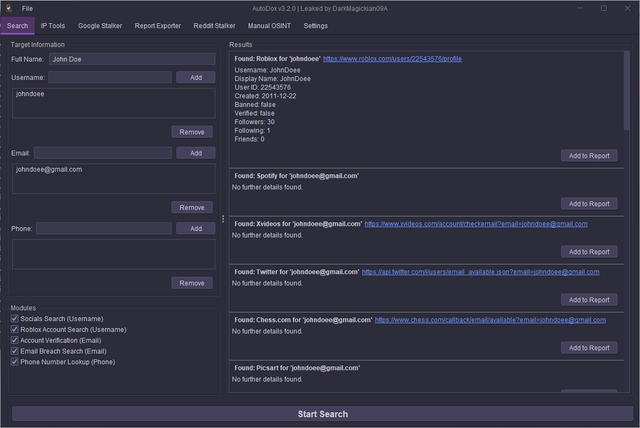Maximize the AutoDox window
The image size is (640, 428).
coord(604,8)
